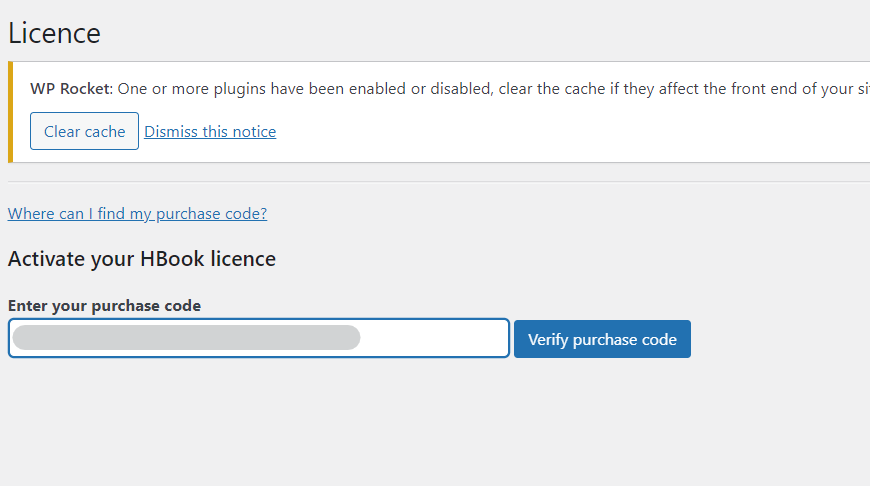This screenshot has height=486, width=870.
Task: Open 'Where can I find my purchase code?' link
Action: [x=137, y=213]
